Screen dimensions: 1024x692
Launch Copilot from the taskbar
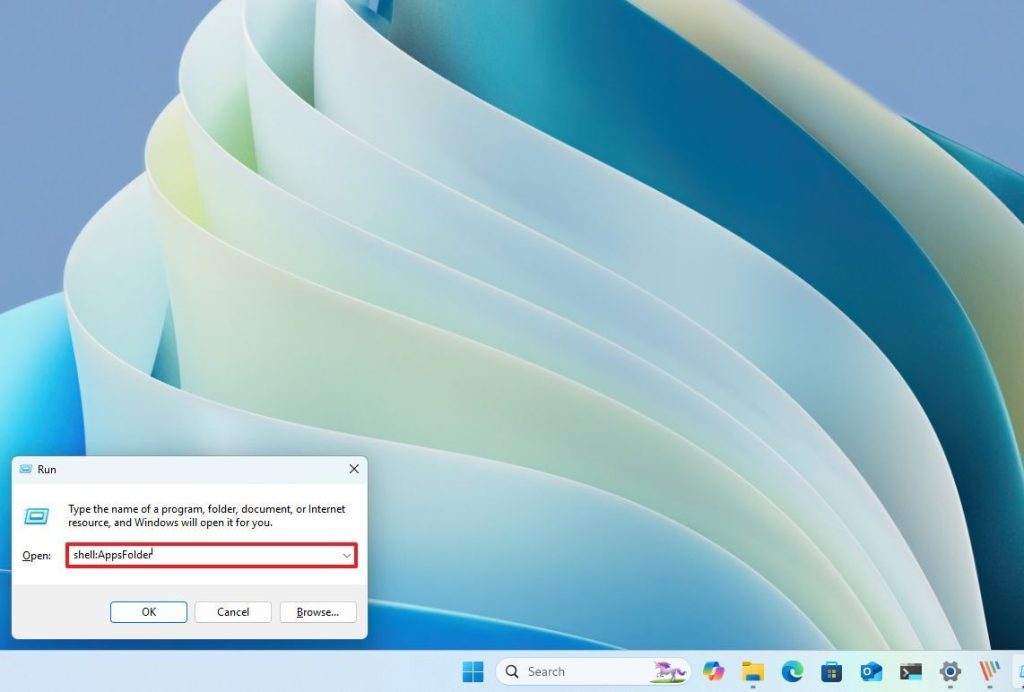713,671
